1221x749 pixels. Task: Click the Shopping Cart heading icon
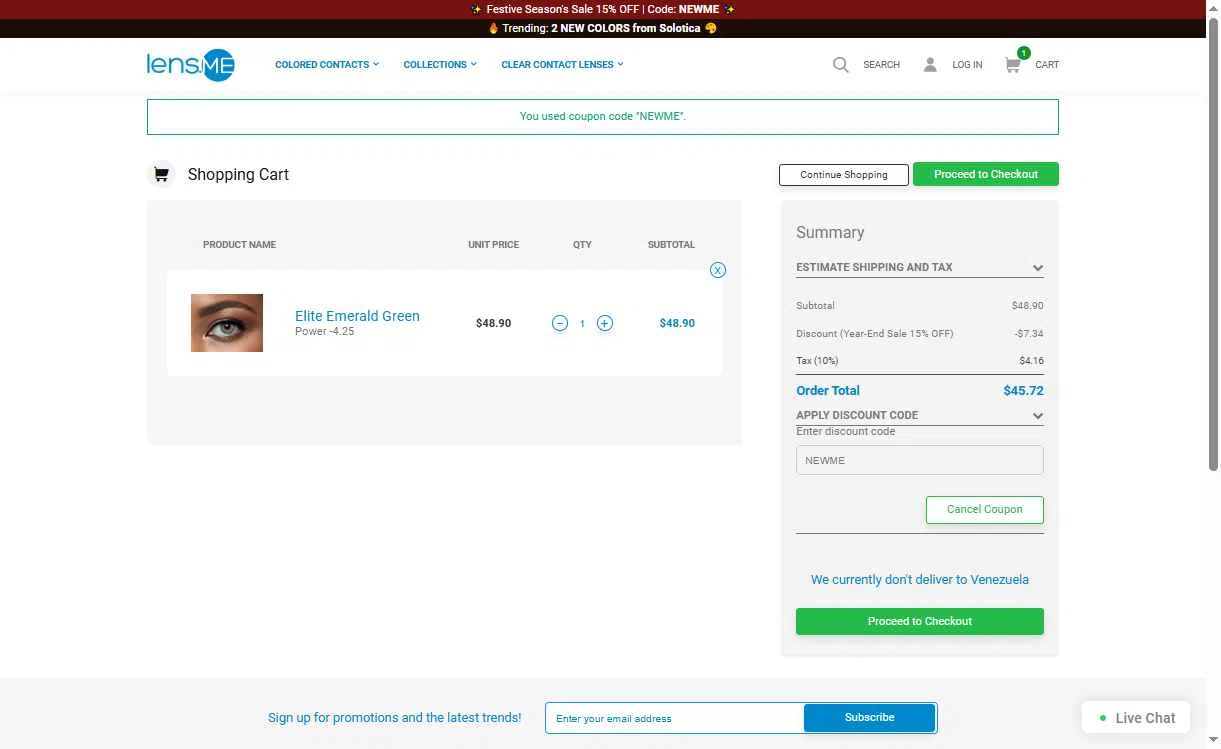(161, 174)
